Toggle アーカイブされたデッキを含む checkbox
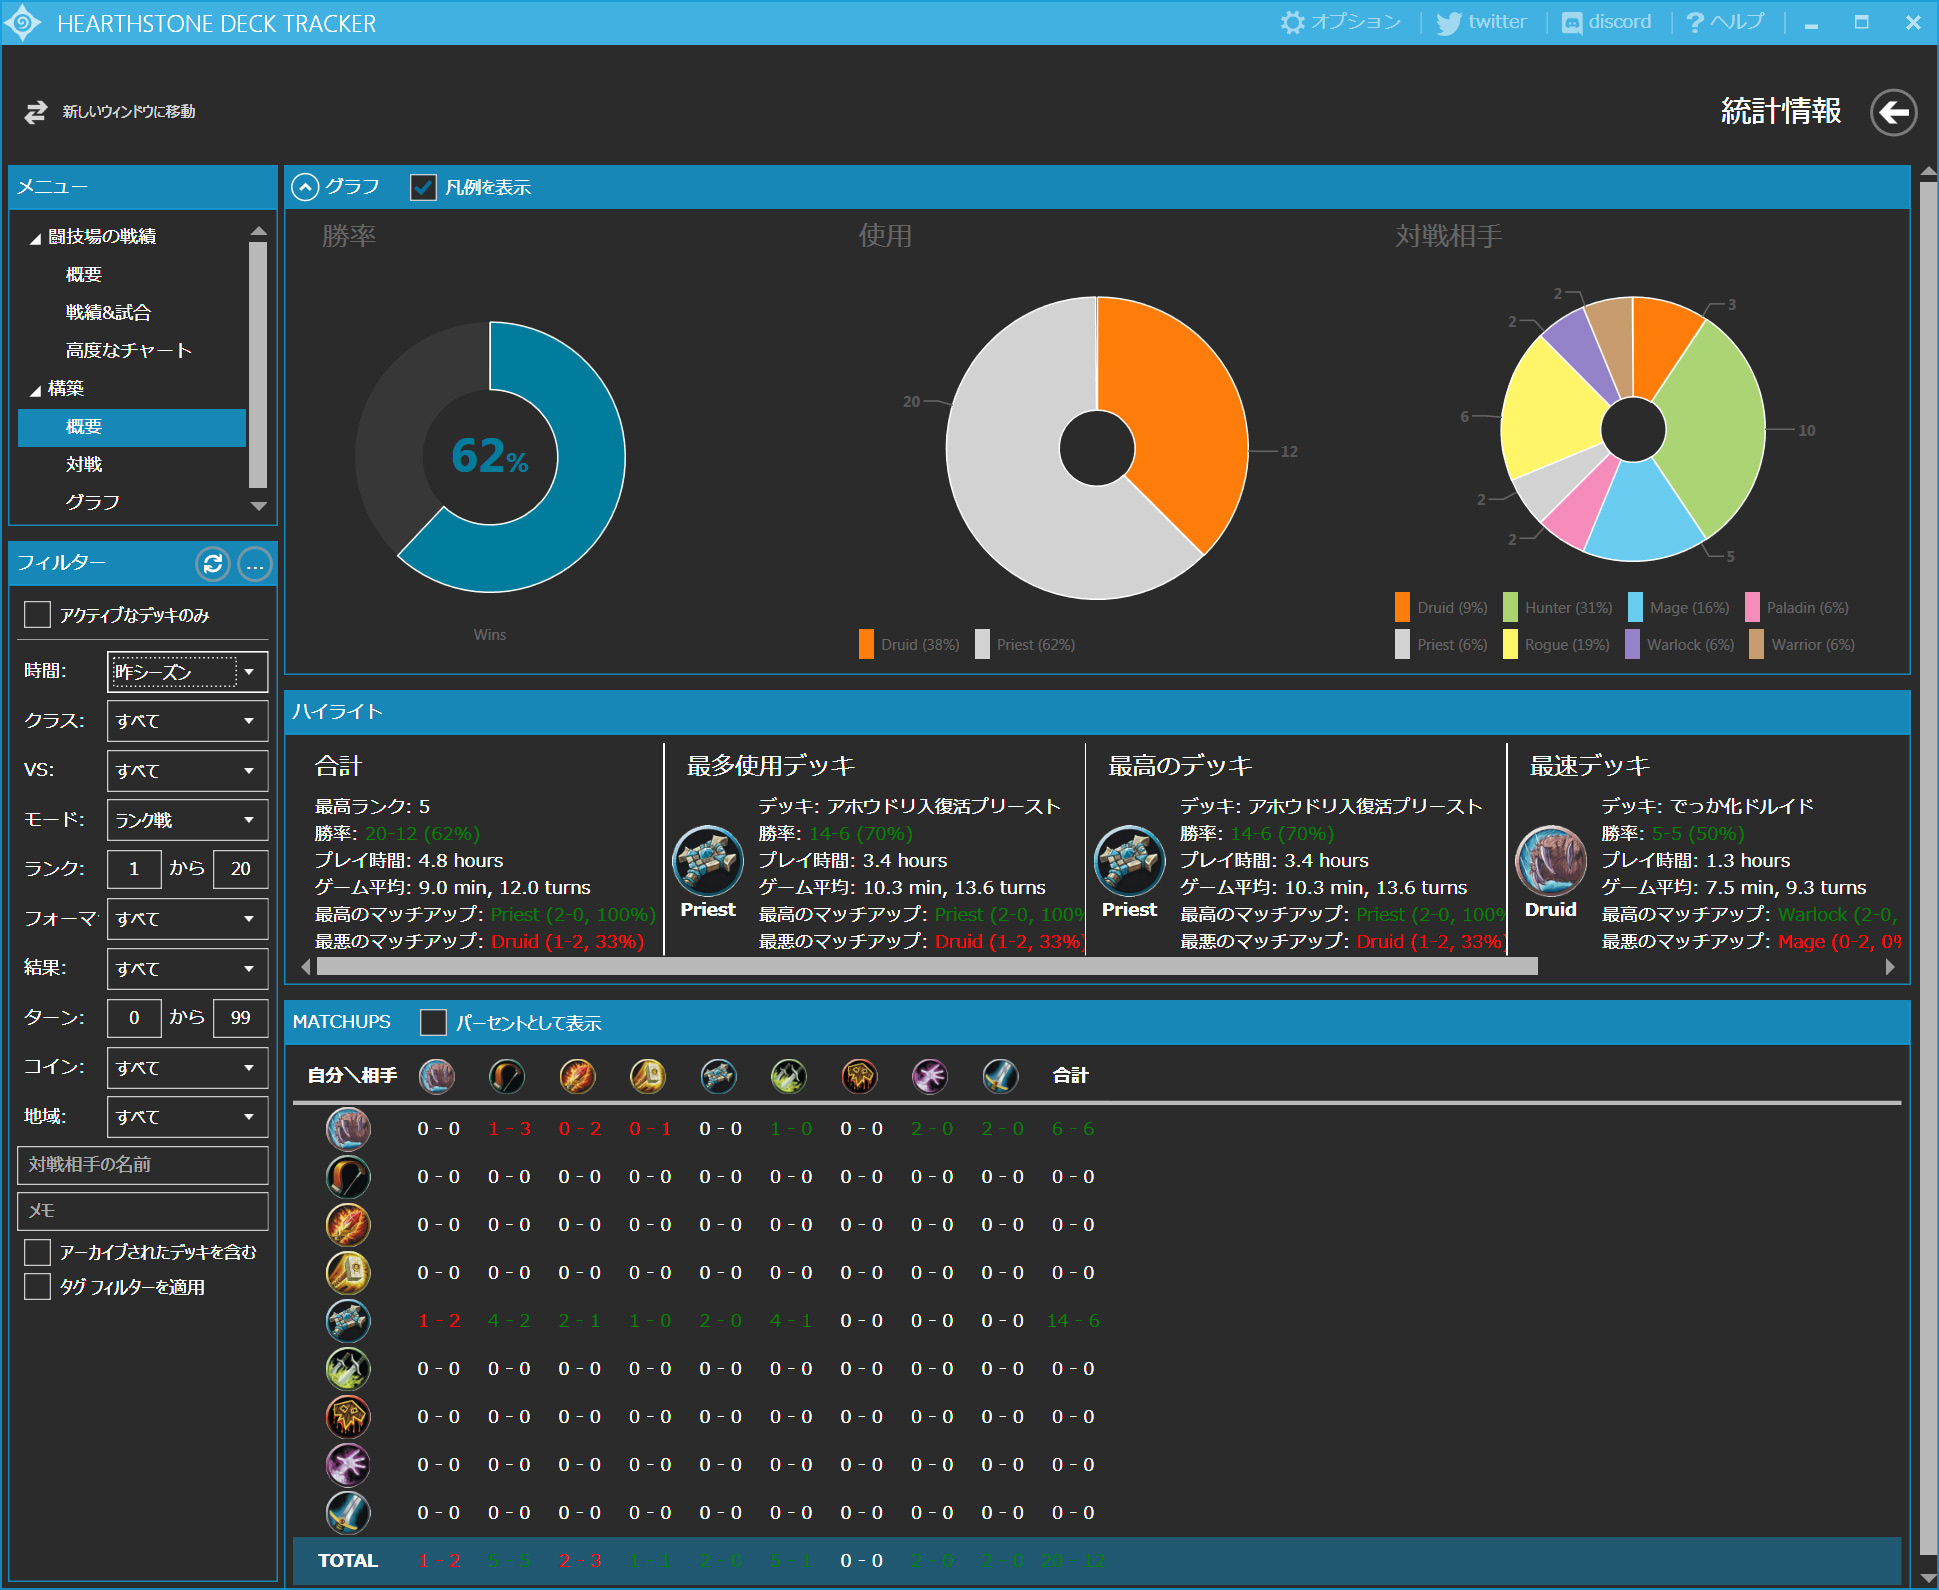This screenshot has width=1939, height=1590. tap(37, 1252)
